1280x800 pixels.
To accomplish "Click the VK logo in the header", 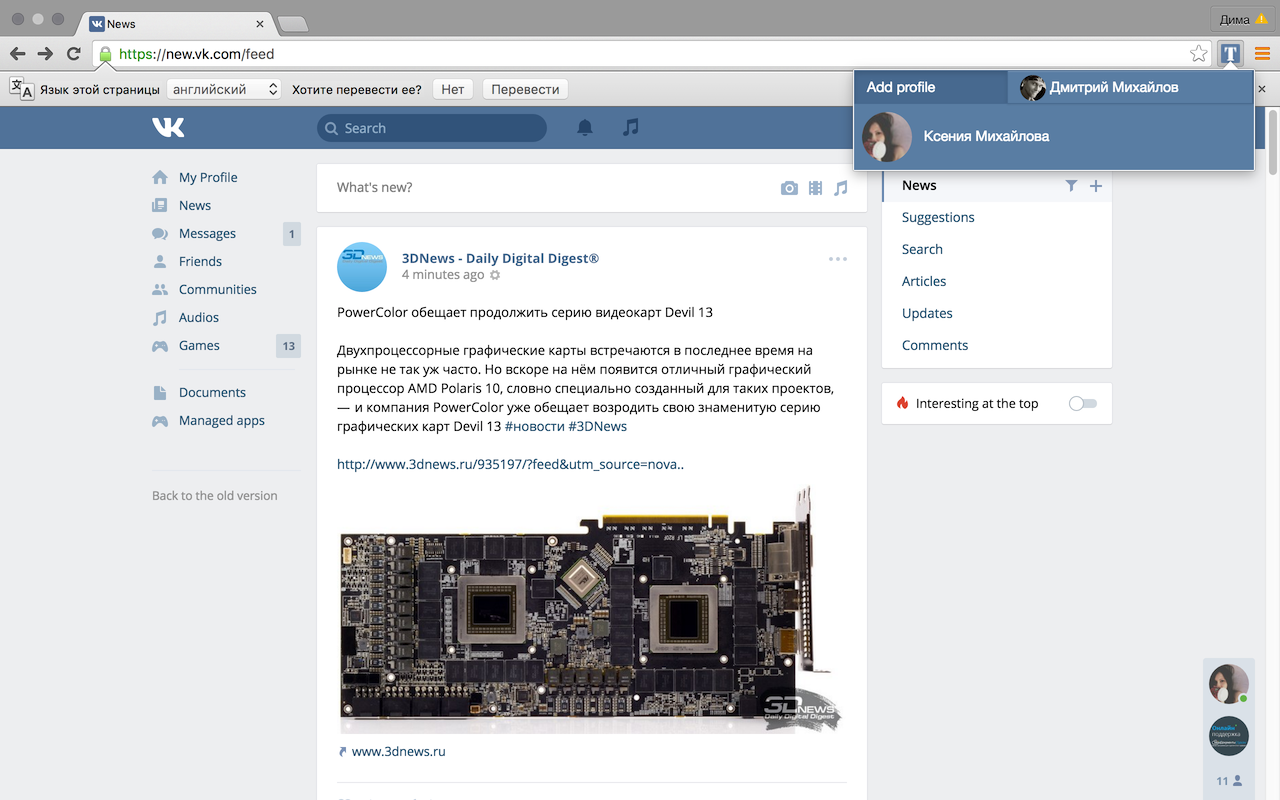I will pos(168,127).
